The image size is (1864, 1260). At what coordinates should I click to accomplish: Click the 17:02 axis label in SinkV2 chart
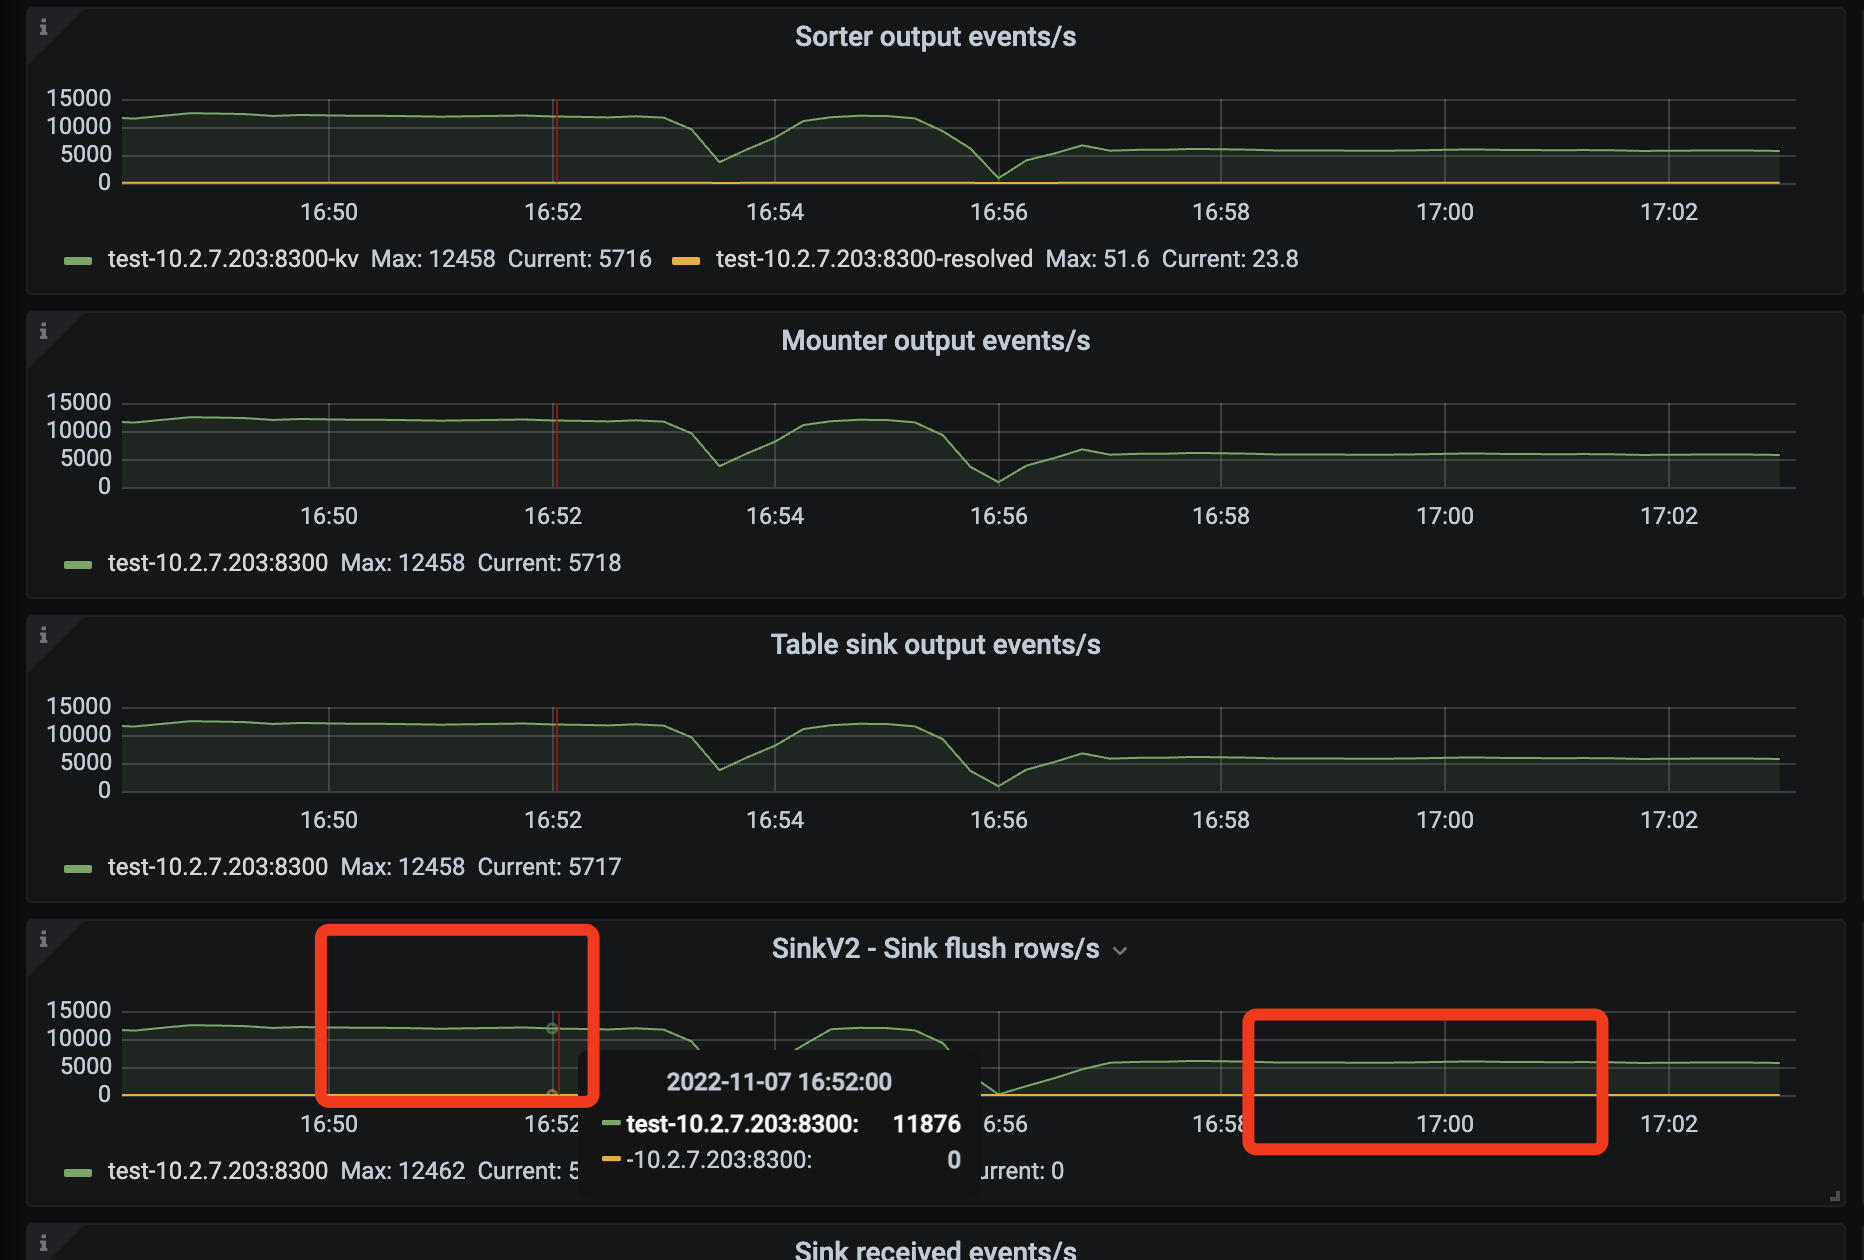(1669, 1124)
